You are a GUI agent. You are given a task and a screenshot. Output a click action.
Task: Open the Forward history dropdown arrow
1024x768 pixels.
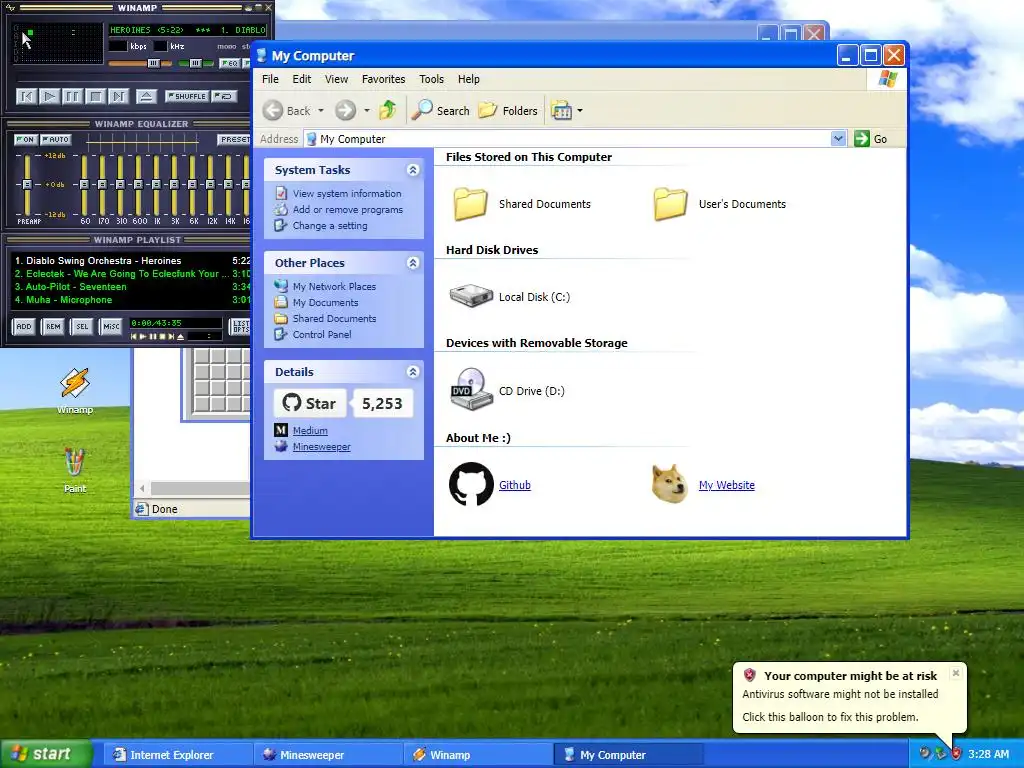coord(366,110)
